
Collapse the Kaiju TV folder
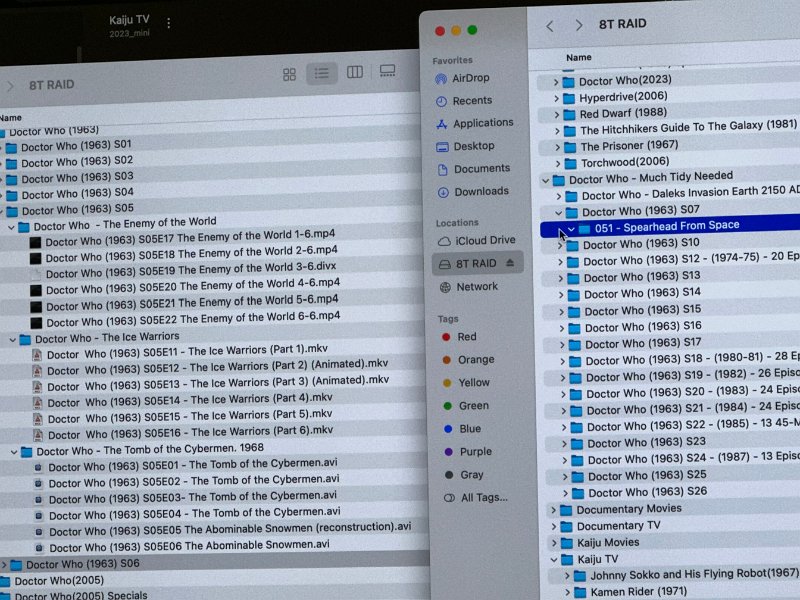coord(554,560)
